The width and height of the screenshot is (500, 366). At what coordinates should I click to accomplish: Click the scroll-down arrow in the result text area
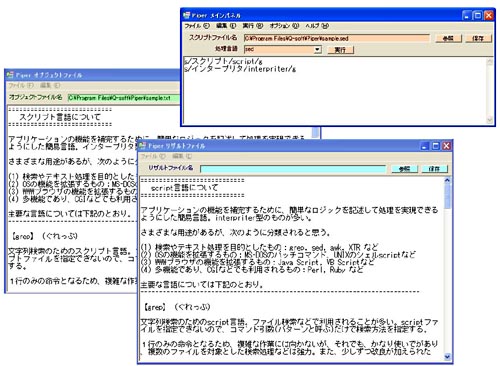(447, 357)
